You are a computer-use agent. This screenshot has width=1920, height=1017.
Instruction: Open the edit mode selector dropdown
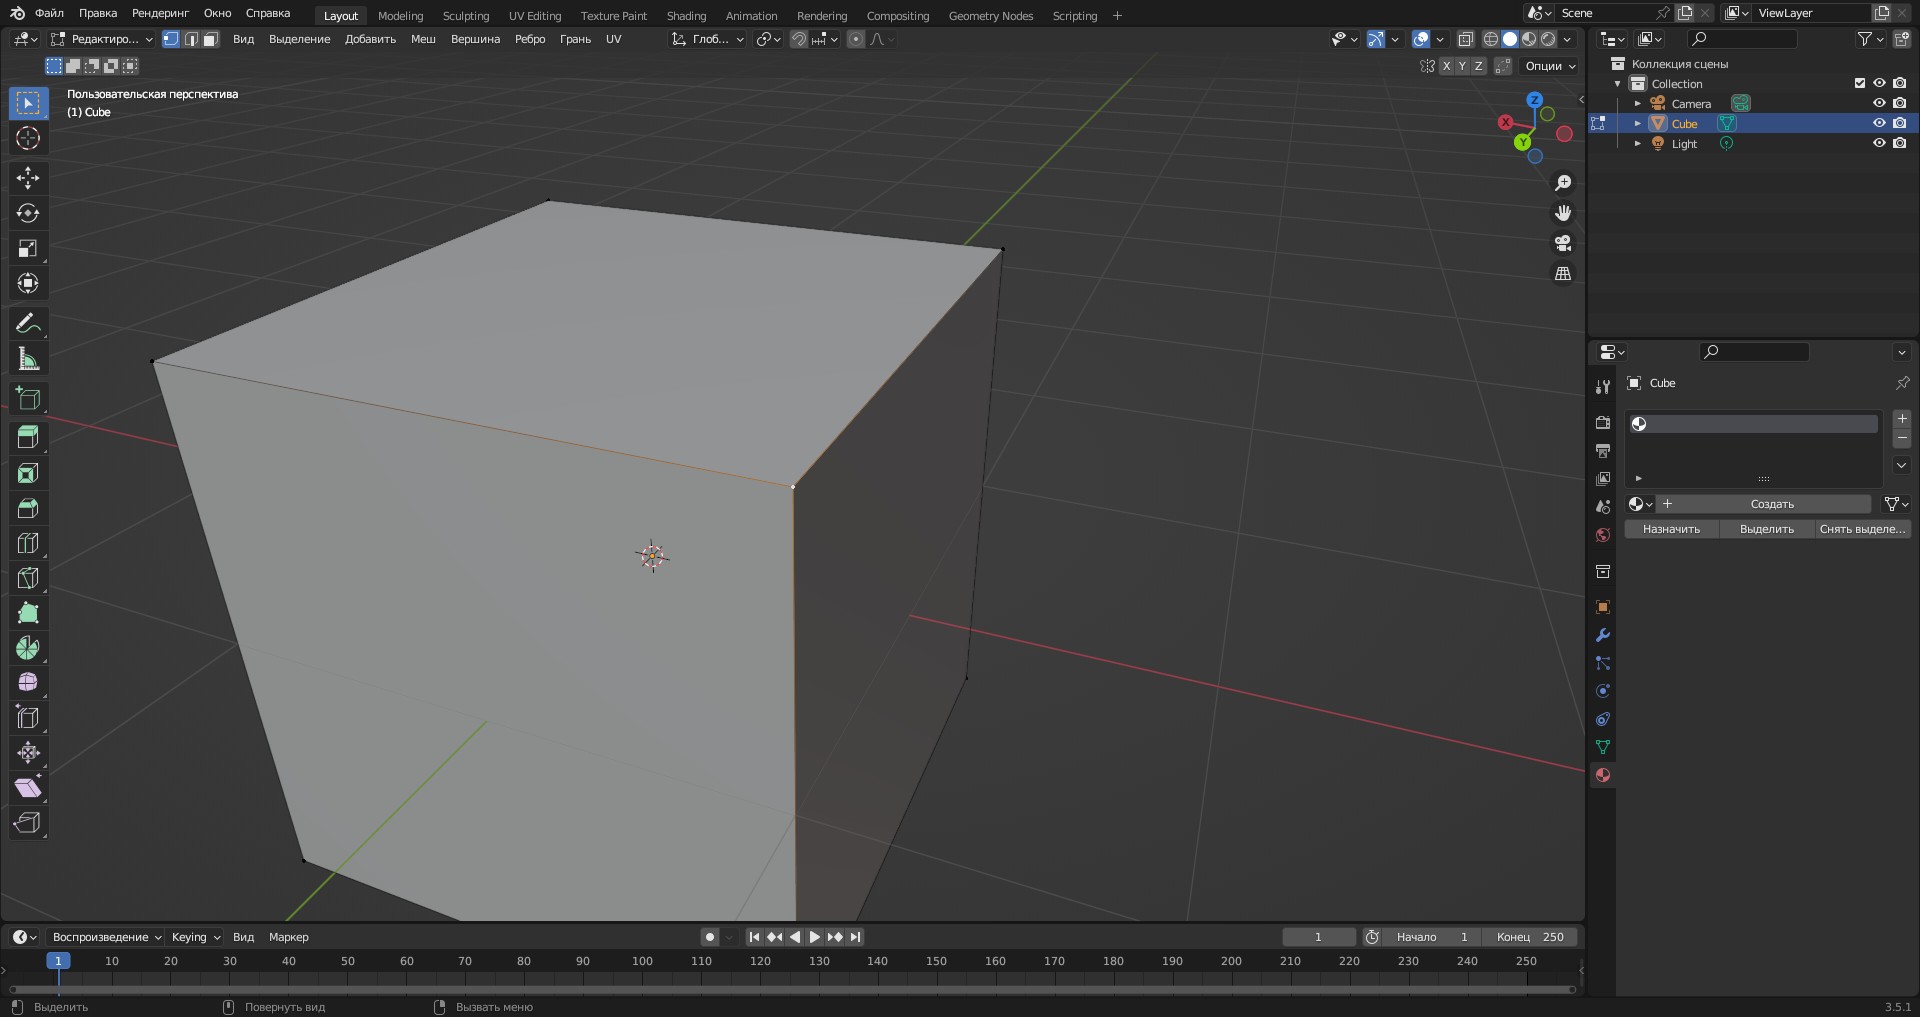point(102,39)
